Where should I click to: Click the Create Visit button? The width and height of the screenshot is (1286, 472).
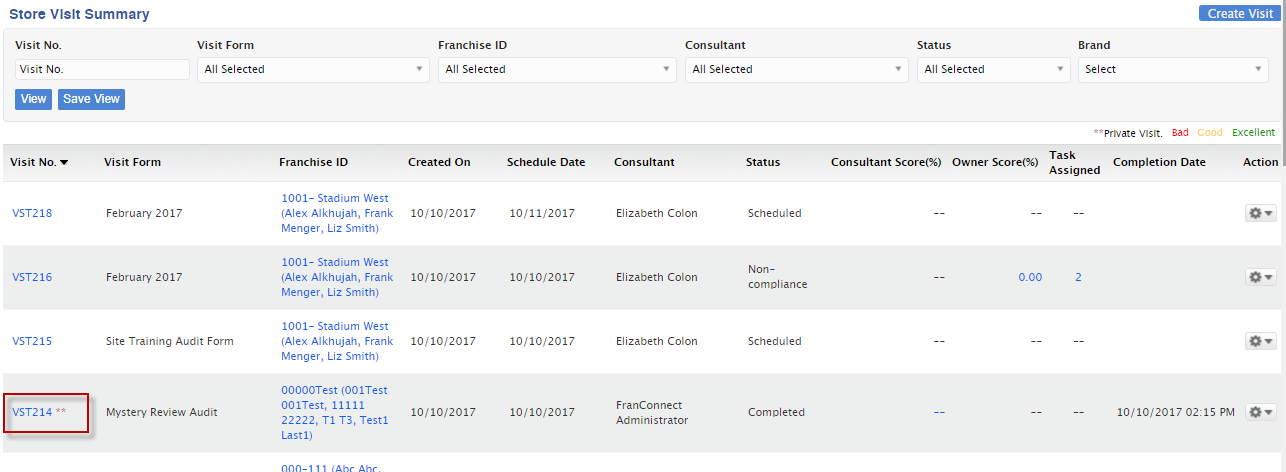[1240, 13]
